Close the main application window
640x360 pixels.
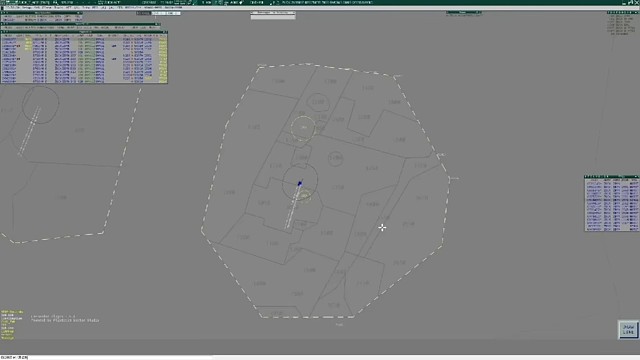[636, 2]
